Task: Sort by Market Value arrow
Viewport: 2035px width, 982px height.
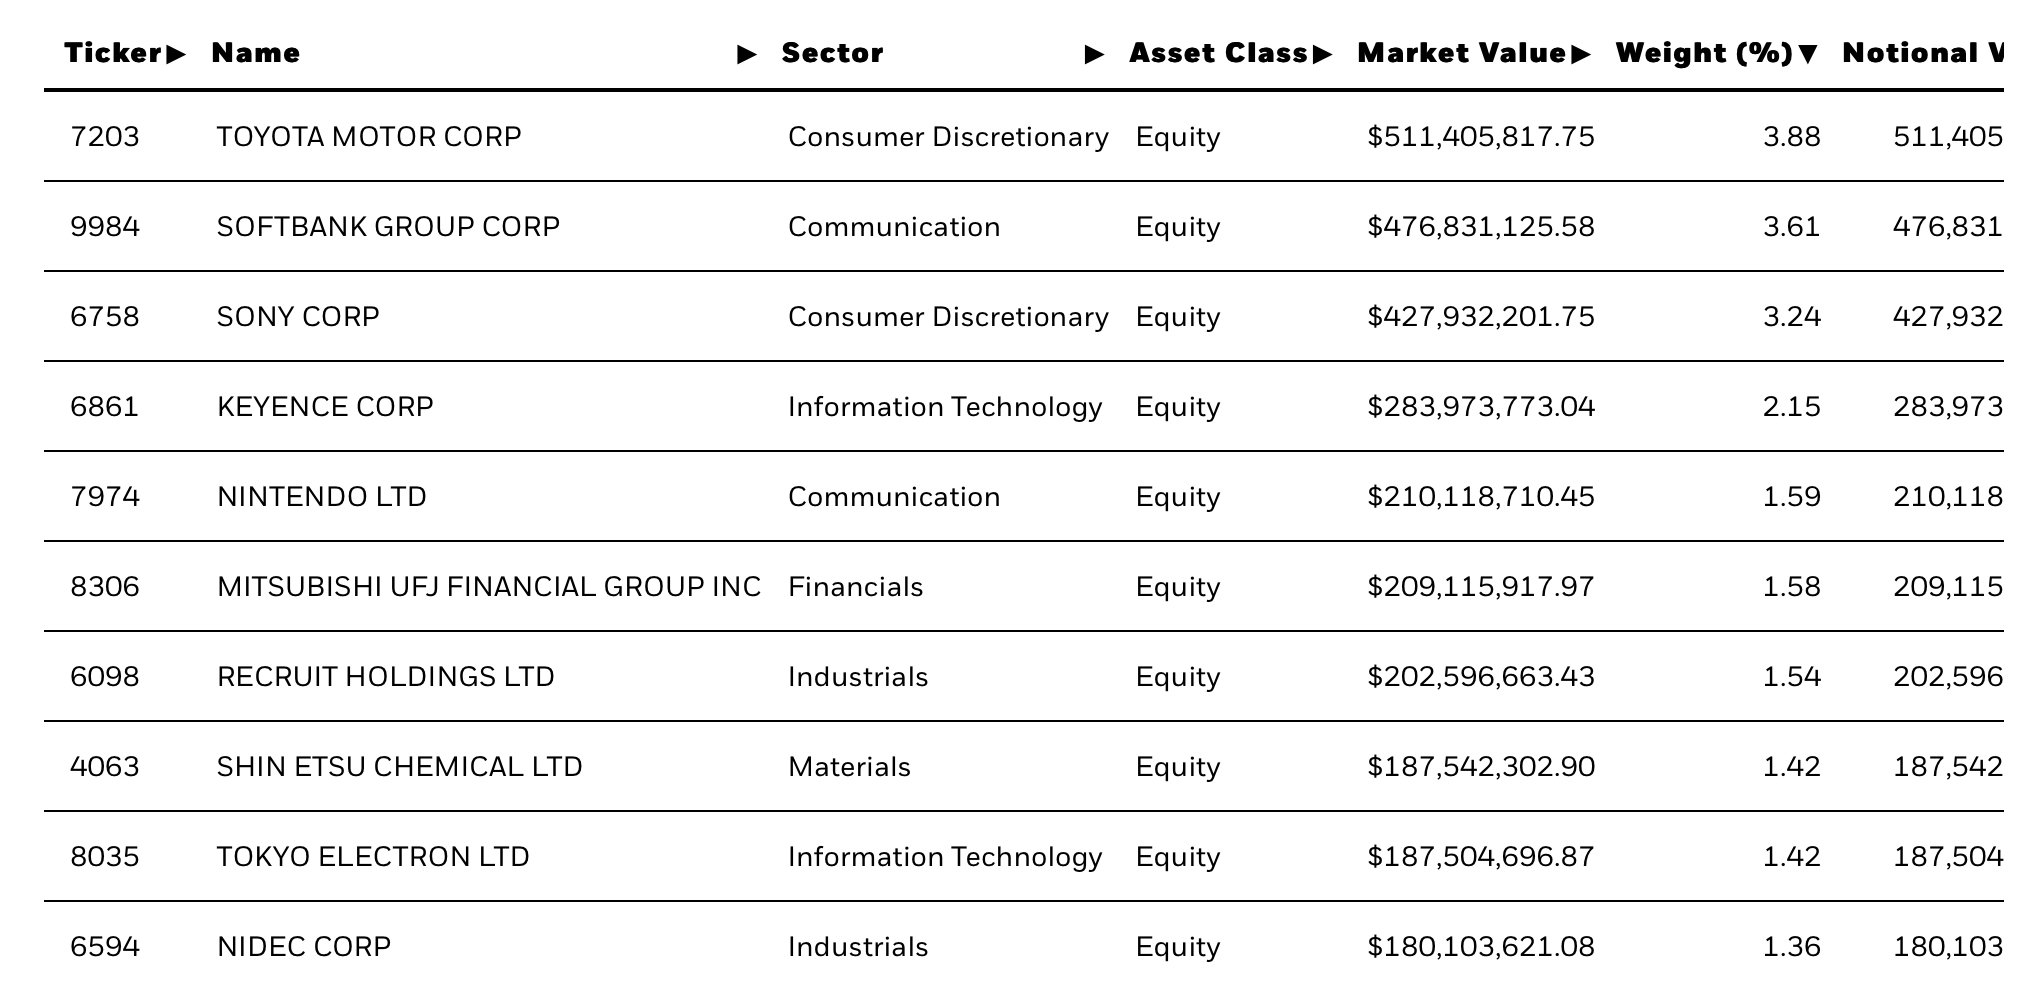Action: [1580, 54]
